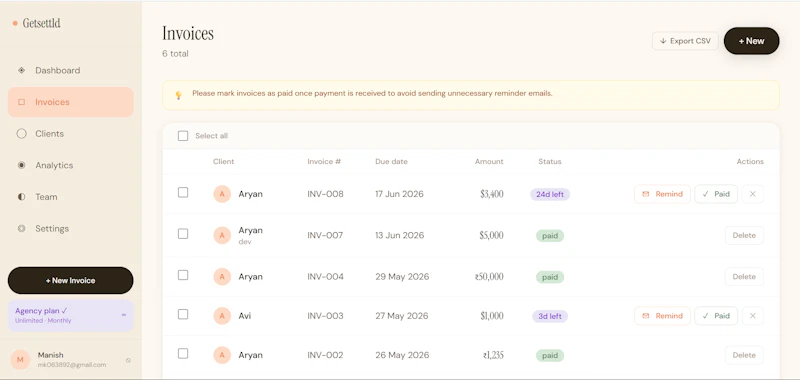Open the Dashboard page

70,70
